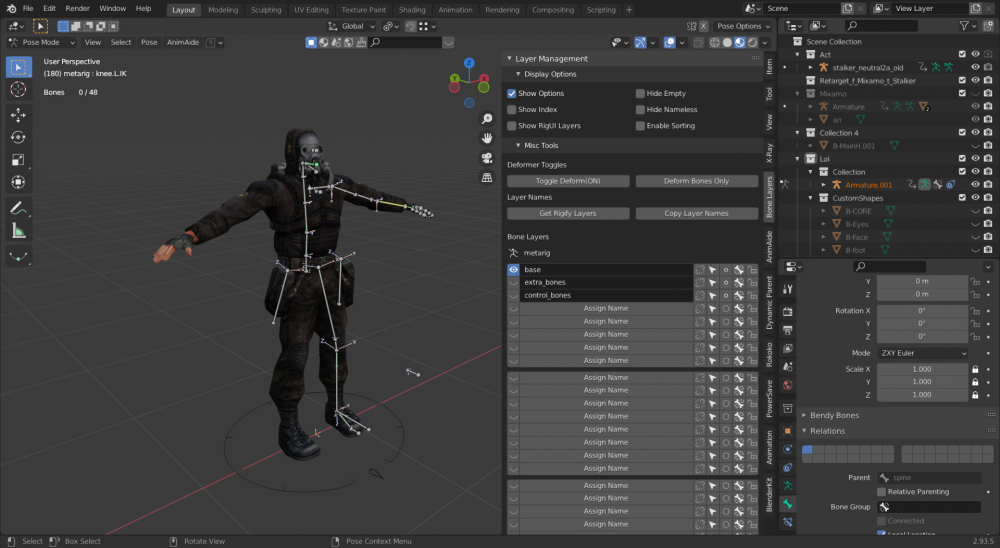Toggle visibility eye of base bone layer

(513, 270)
